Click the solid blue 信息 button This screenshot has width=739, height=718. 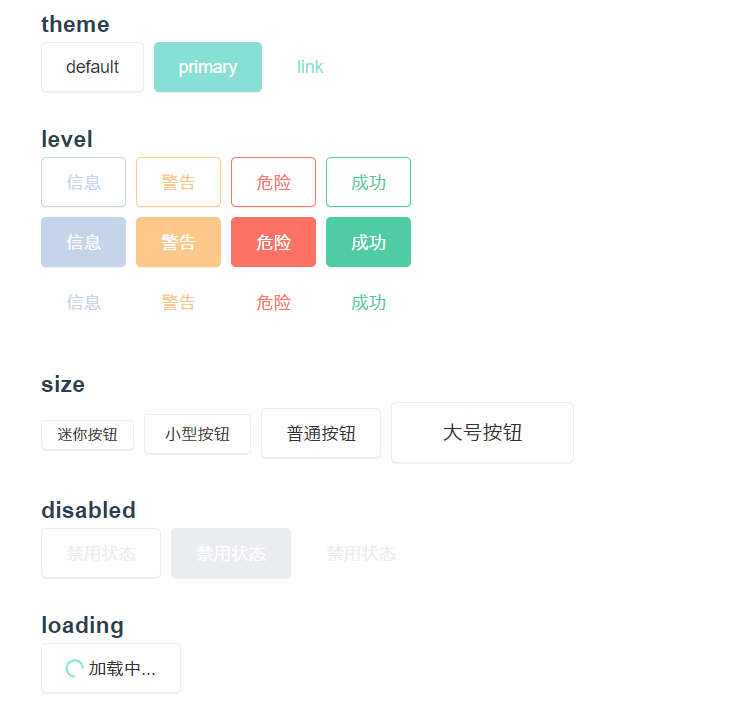pyautogui.click(x=83, y=242)
